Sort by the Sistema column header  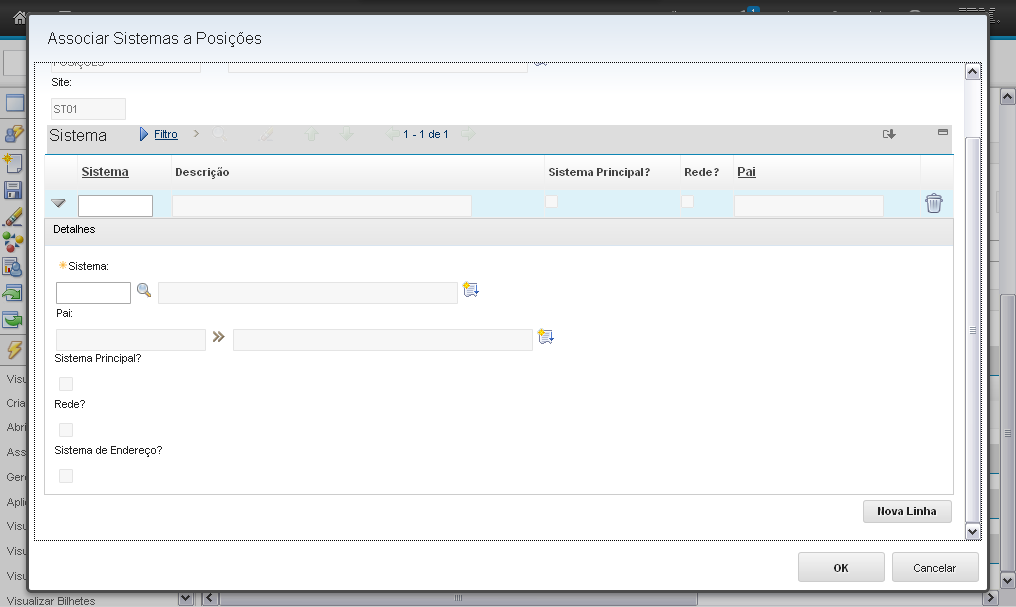tap(105, 172)
